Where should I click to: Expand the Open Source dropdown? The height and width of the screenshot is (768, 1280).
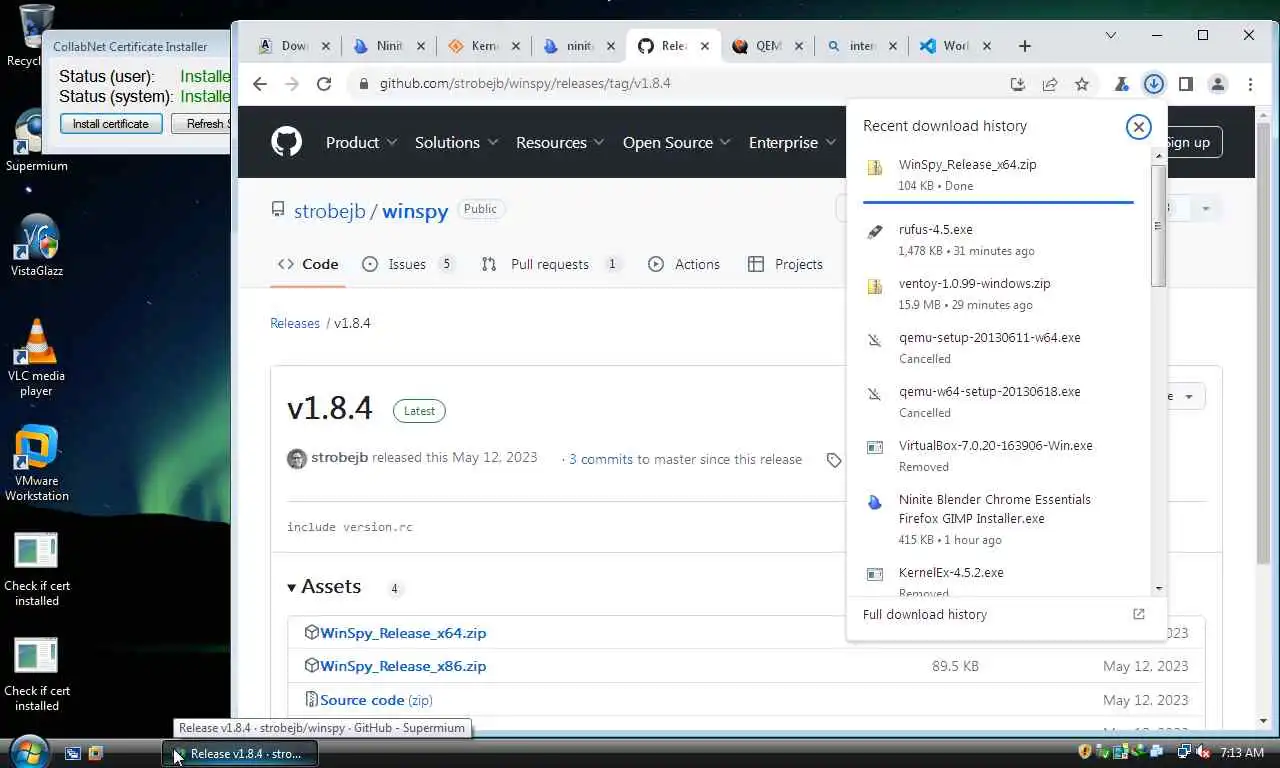[676, 143]
